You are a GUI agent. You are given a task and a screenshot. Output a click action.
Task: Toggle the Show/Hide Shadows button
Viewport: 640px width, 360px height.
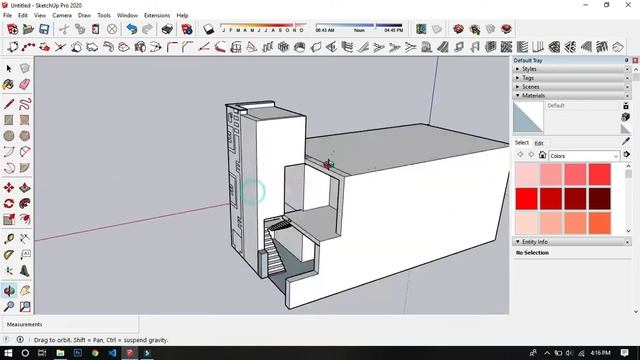[x=209, y=29]
